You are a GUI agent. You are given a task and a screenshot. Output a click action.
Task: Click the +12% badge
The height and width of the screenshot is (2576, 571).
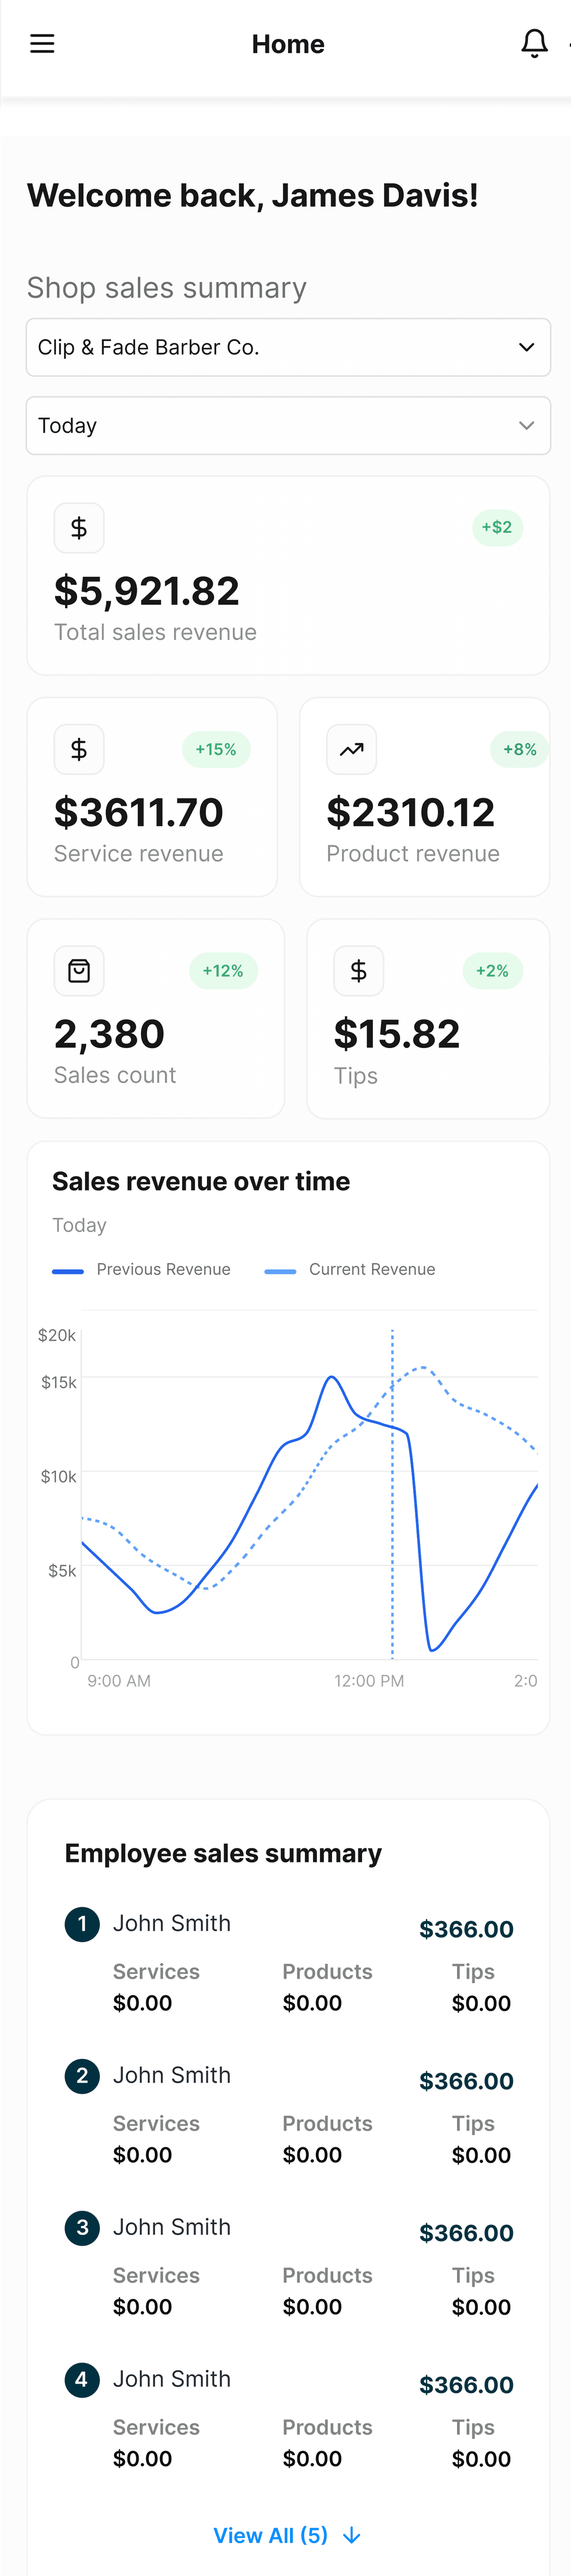[223, 971]
